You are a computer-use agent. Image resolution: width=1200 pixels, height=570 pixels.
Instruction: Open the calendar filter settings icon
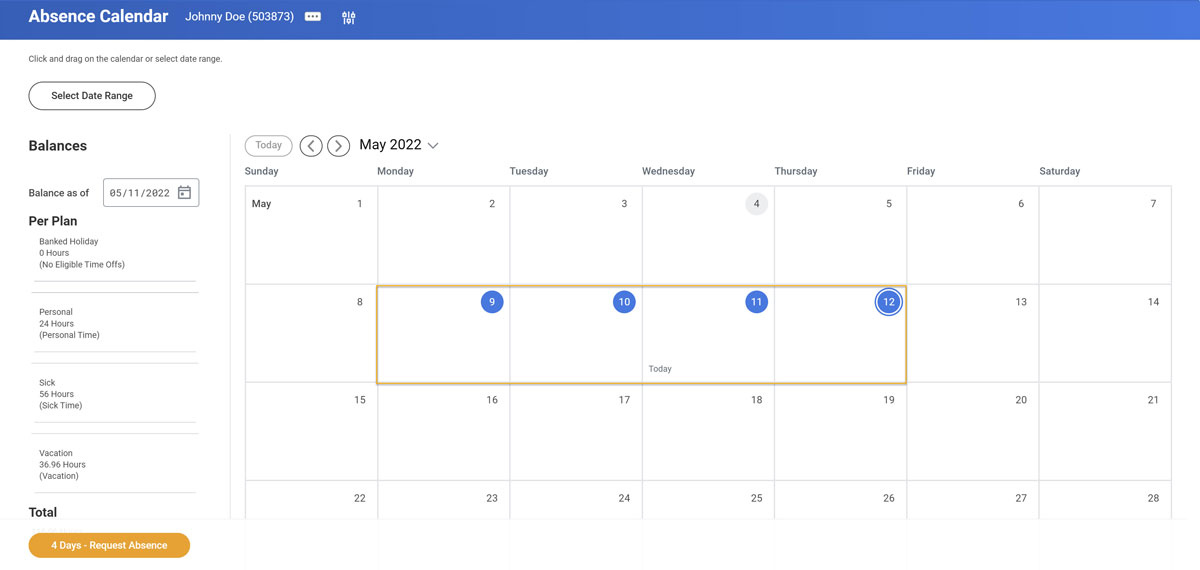point(348,18)
